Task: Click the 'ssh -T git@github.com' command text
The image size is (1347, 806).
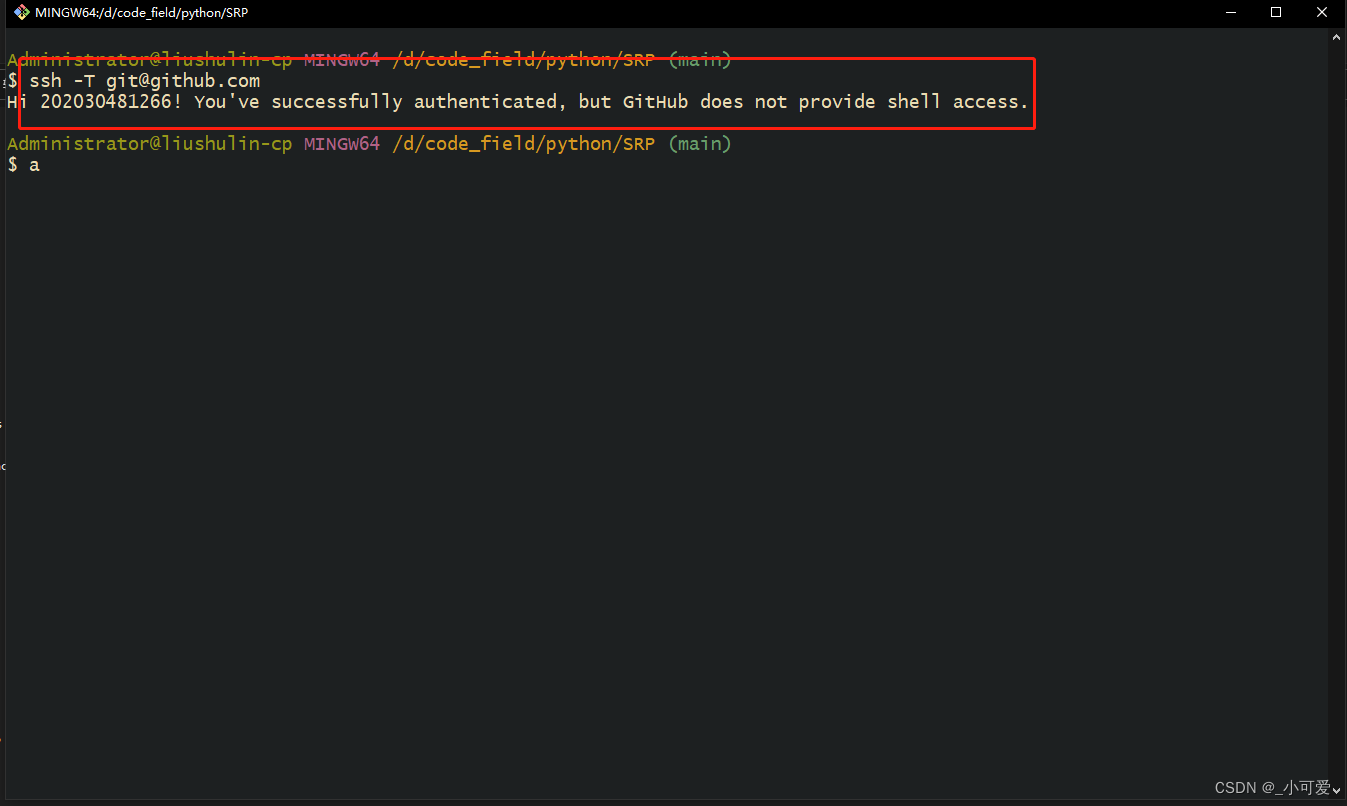Action: click(145, 81)
